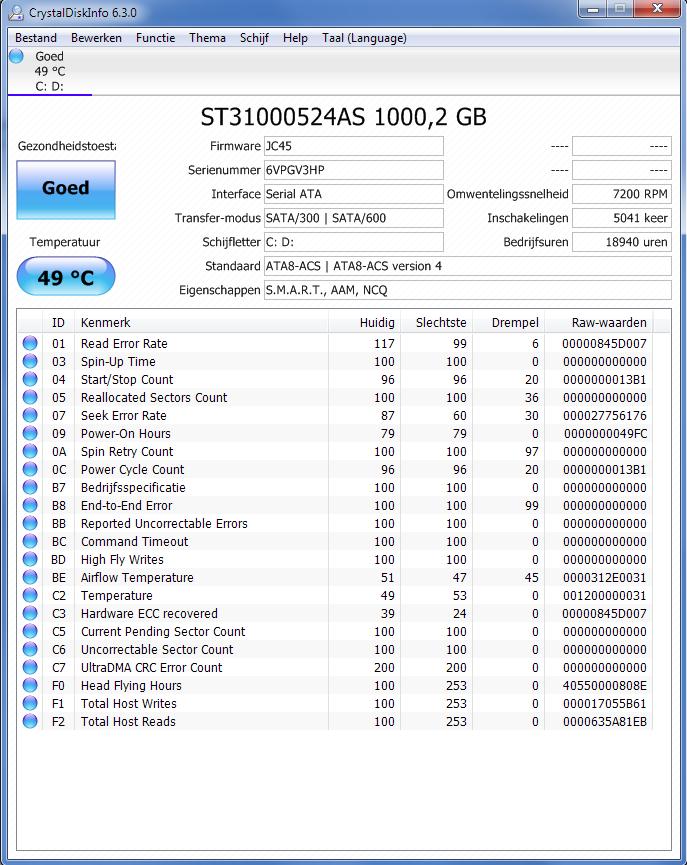
Task: Click the status orb for Power Cycle Count
Action: point(30,469)
